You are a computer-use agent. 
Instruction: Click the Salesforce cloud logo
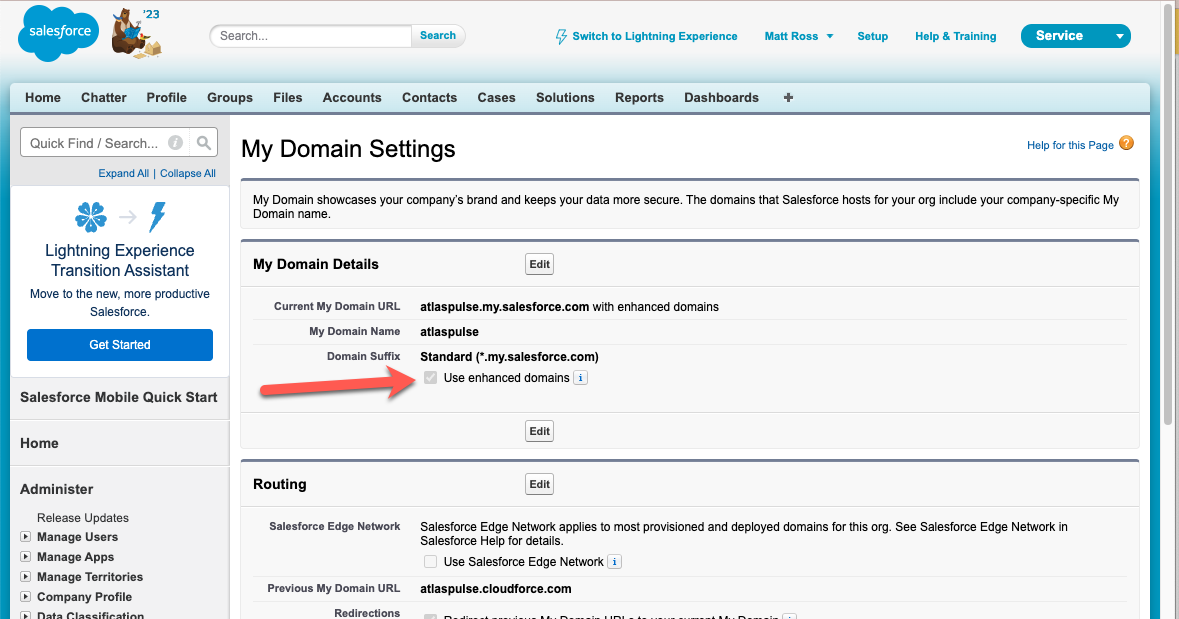point(59,33)
